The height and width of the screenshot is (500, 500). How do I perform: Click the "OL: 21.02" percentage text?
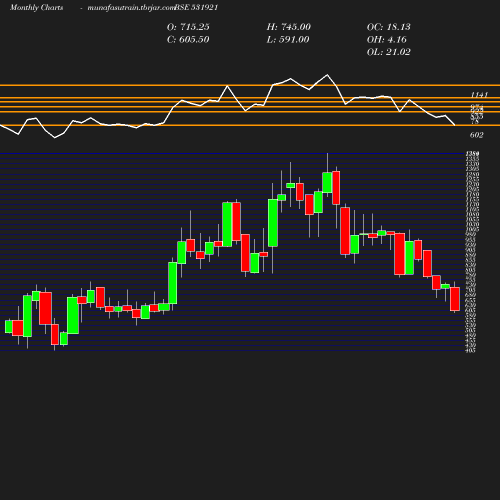(389, 52)
